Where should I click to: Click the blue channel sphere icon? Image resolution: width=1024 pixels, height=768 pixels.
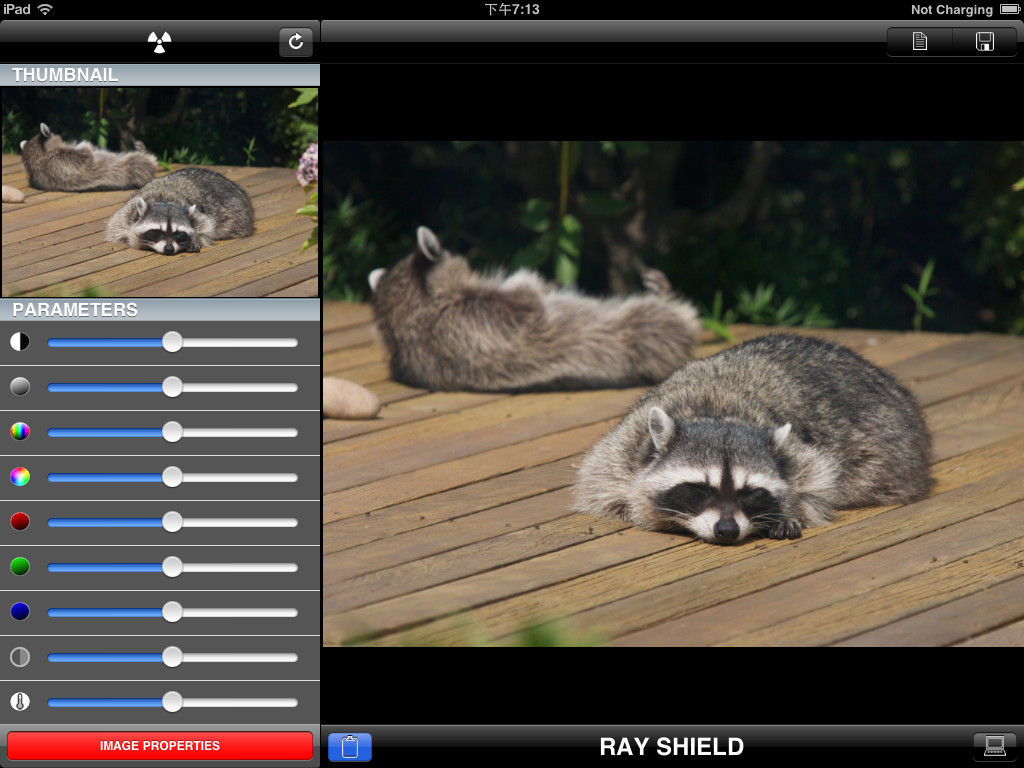point(20,611)
